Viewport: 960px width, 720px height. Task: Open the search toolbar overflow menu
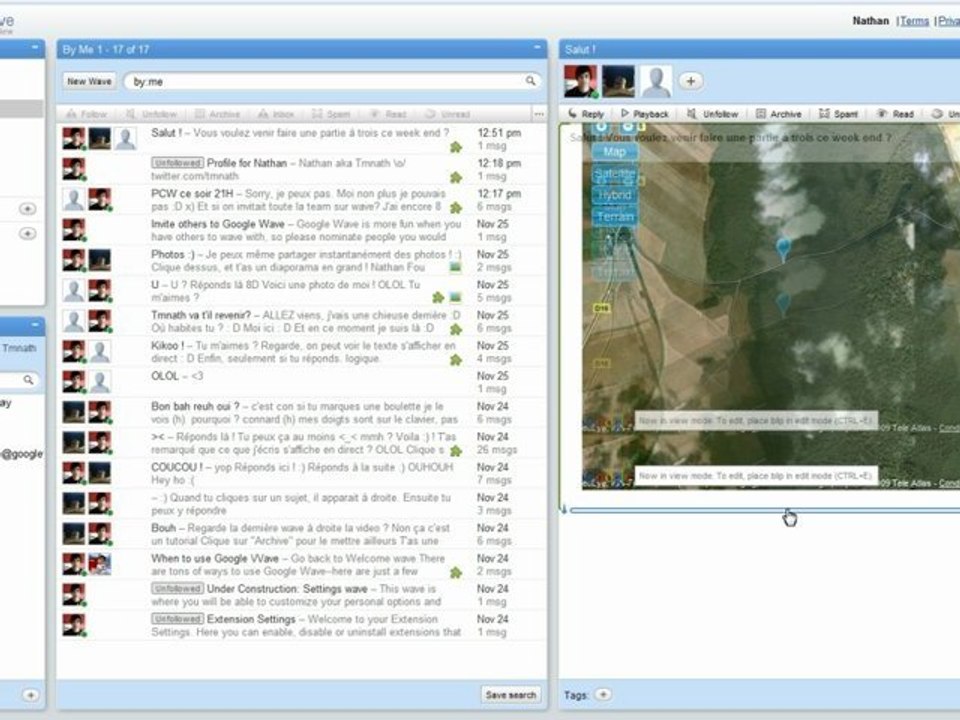pos(539,114)
